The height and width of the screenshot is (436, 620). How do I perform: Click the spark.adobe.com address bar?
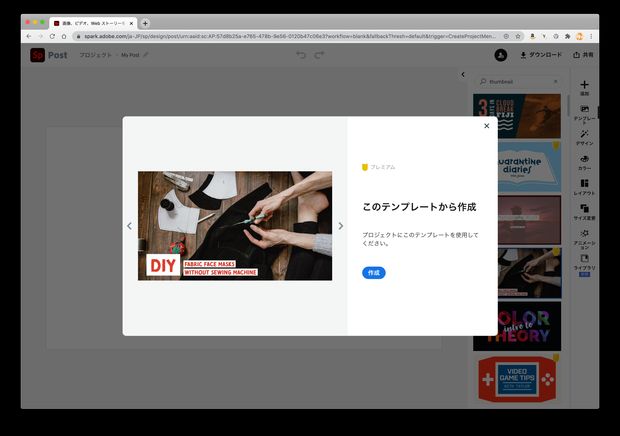[x=289, y=36]
